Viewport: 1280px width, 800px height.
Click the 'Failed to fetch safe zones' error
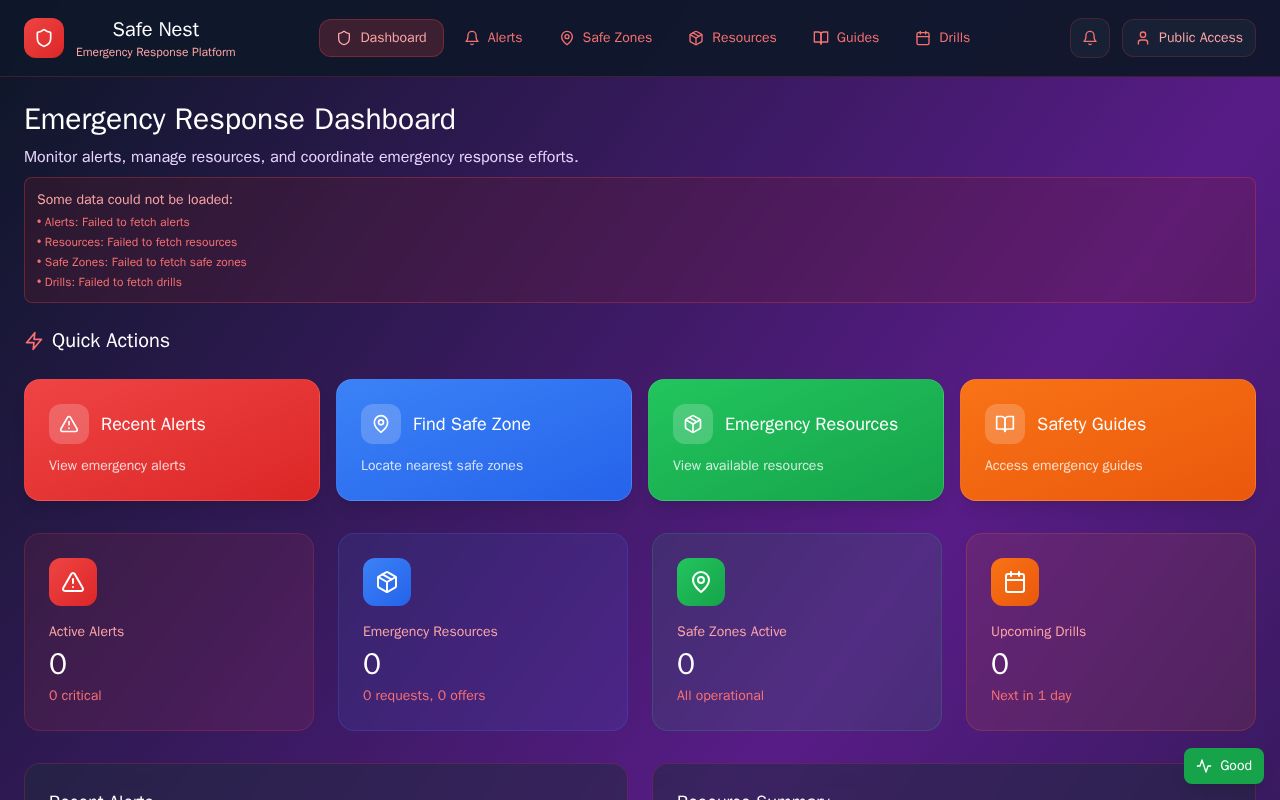point(142,262)
